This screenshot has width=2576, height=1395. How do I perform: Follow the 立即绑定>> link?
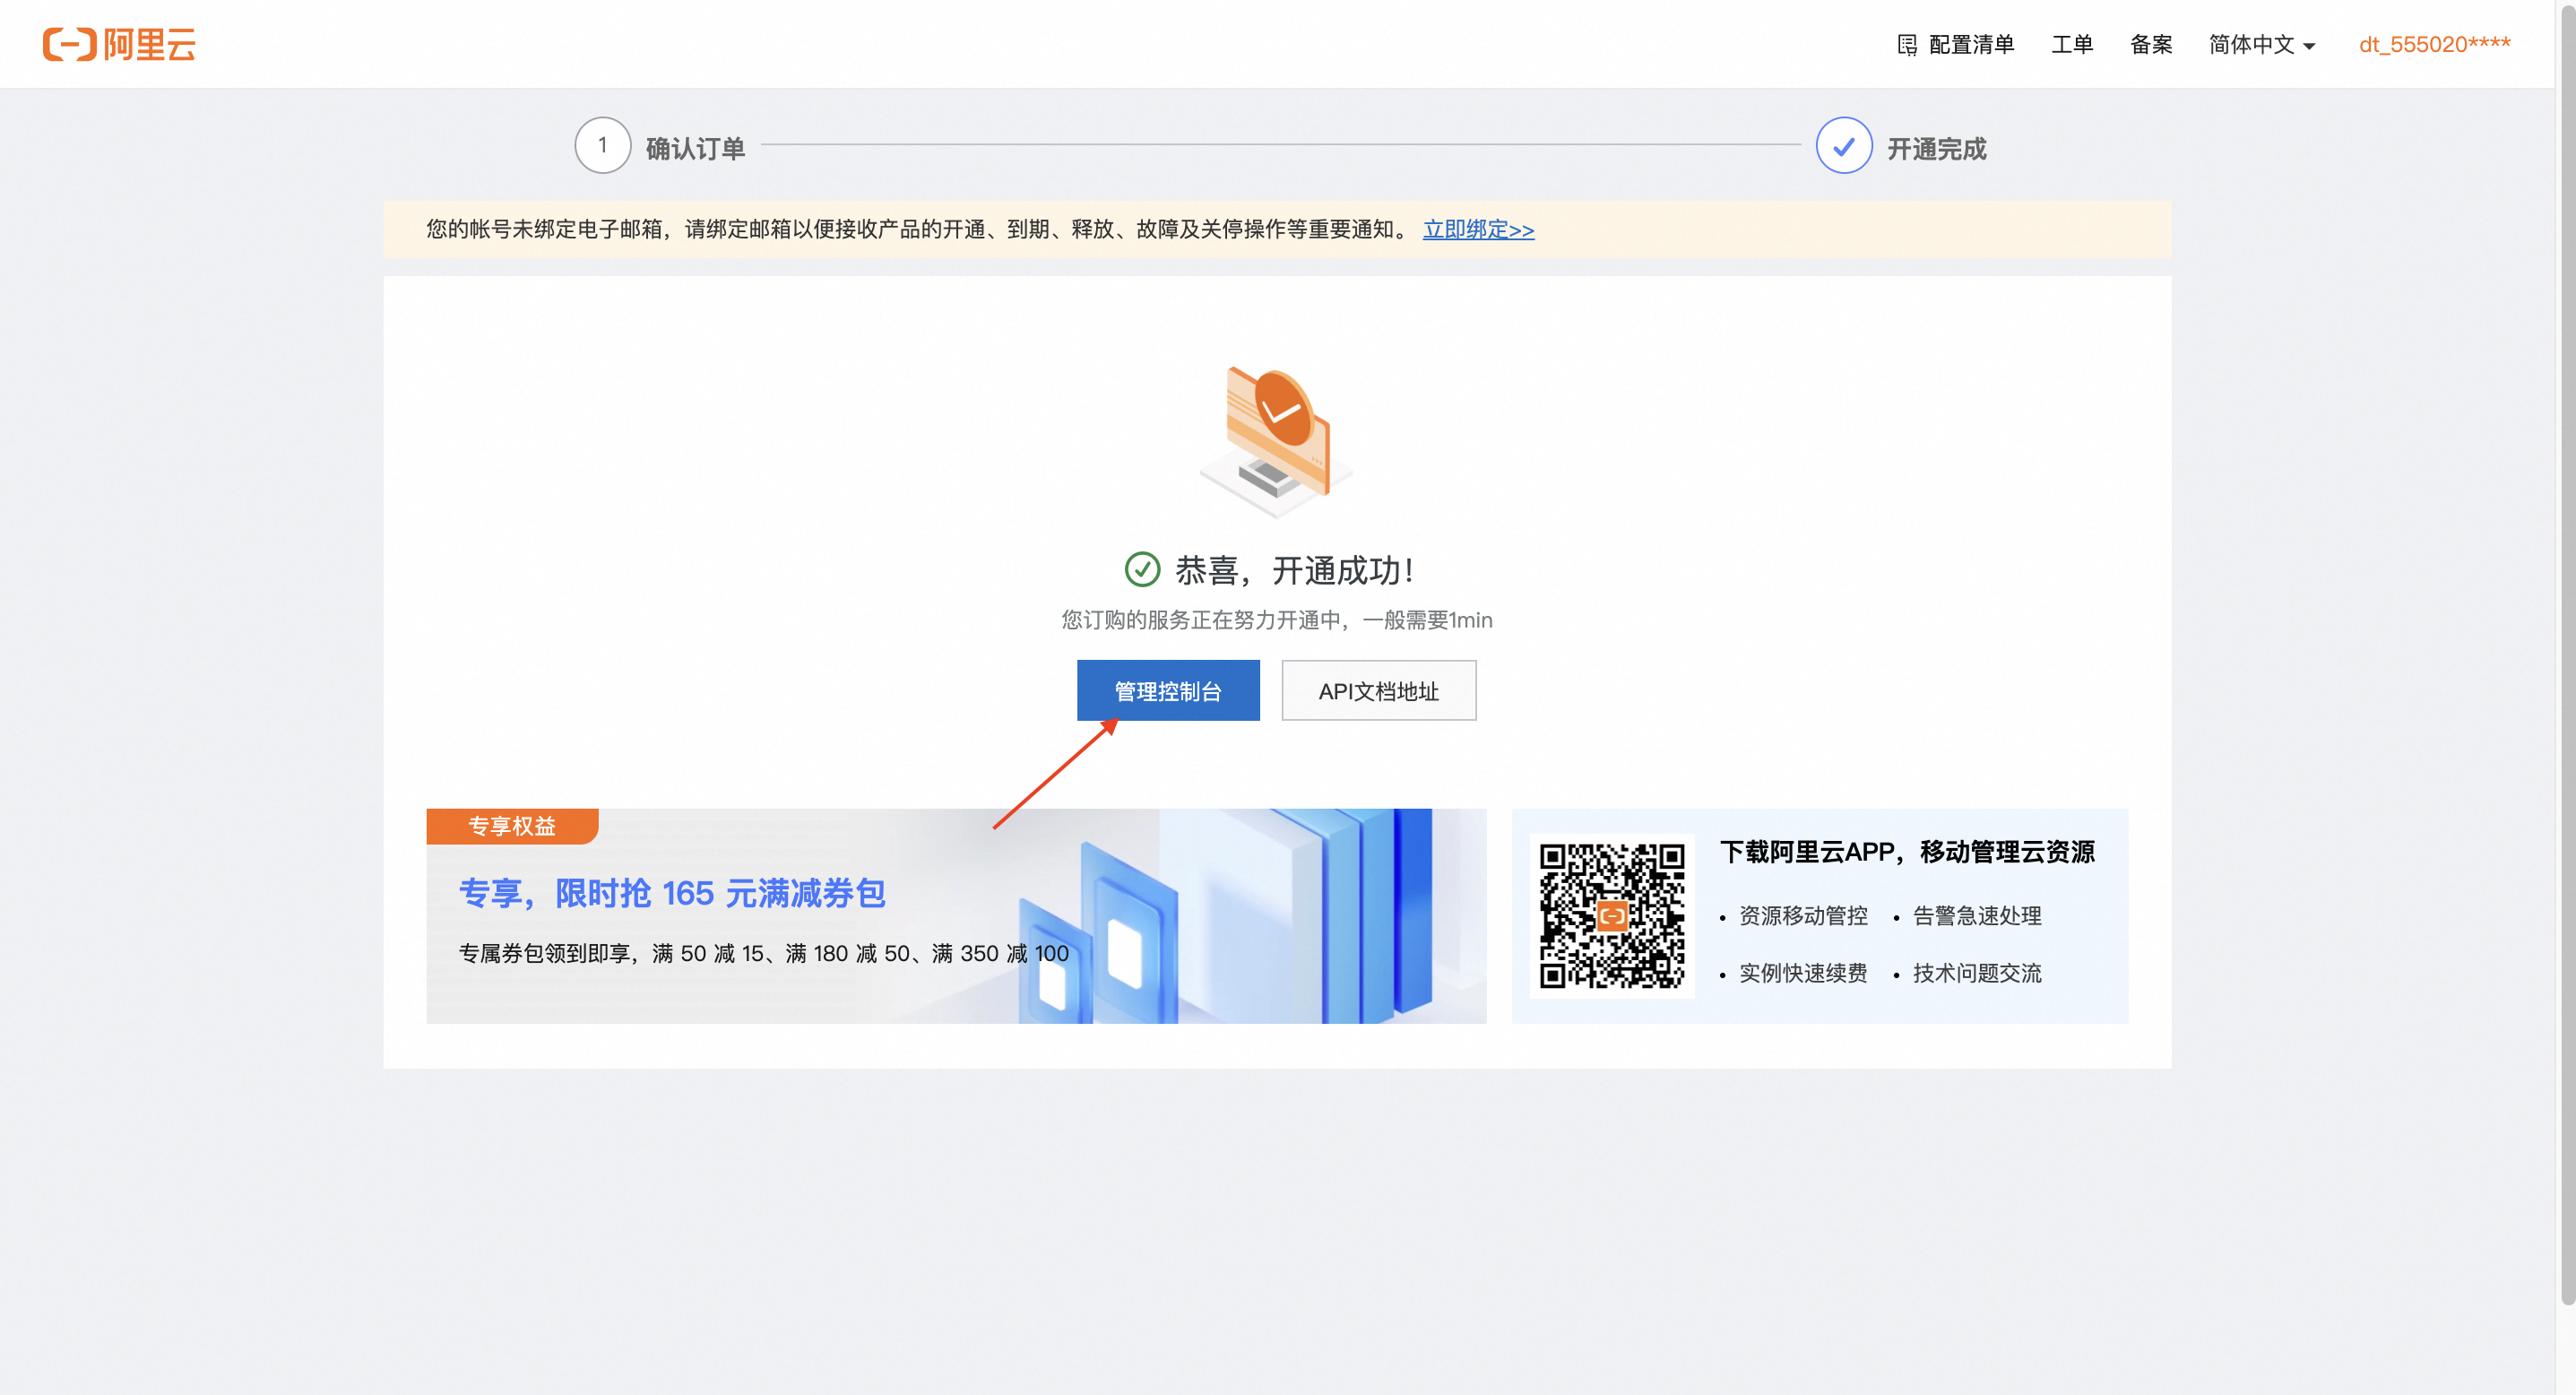click(x=1477, y=229)
